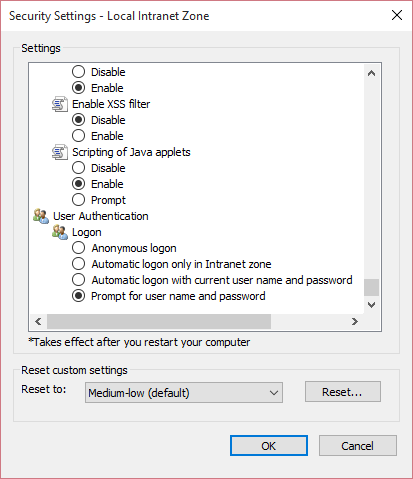Click the Reset... button
The width and height of the screenshot is (413, 479).
point(343,392)
